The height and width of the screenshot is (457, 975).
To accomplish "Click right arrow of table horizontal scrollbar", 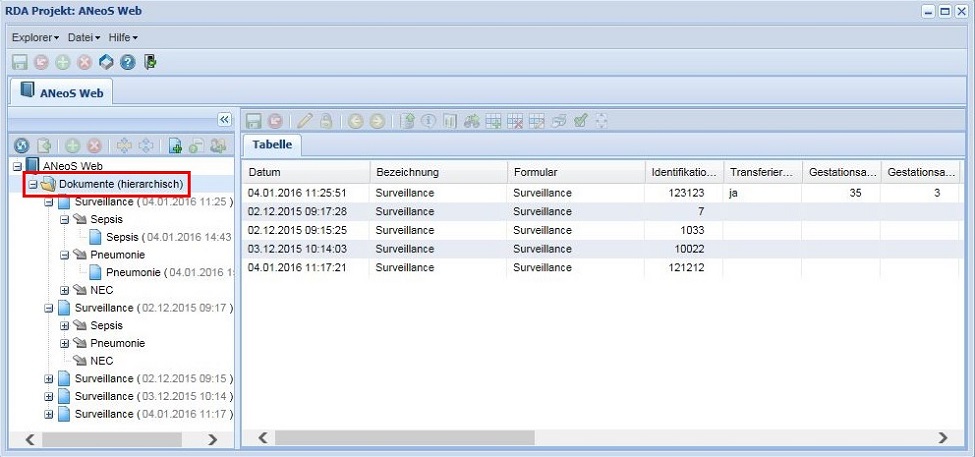I will click(943, 438).
